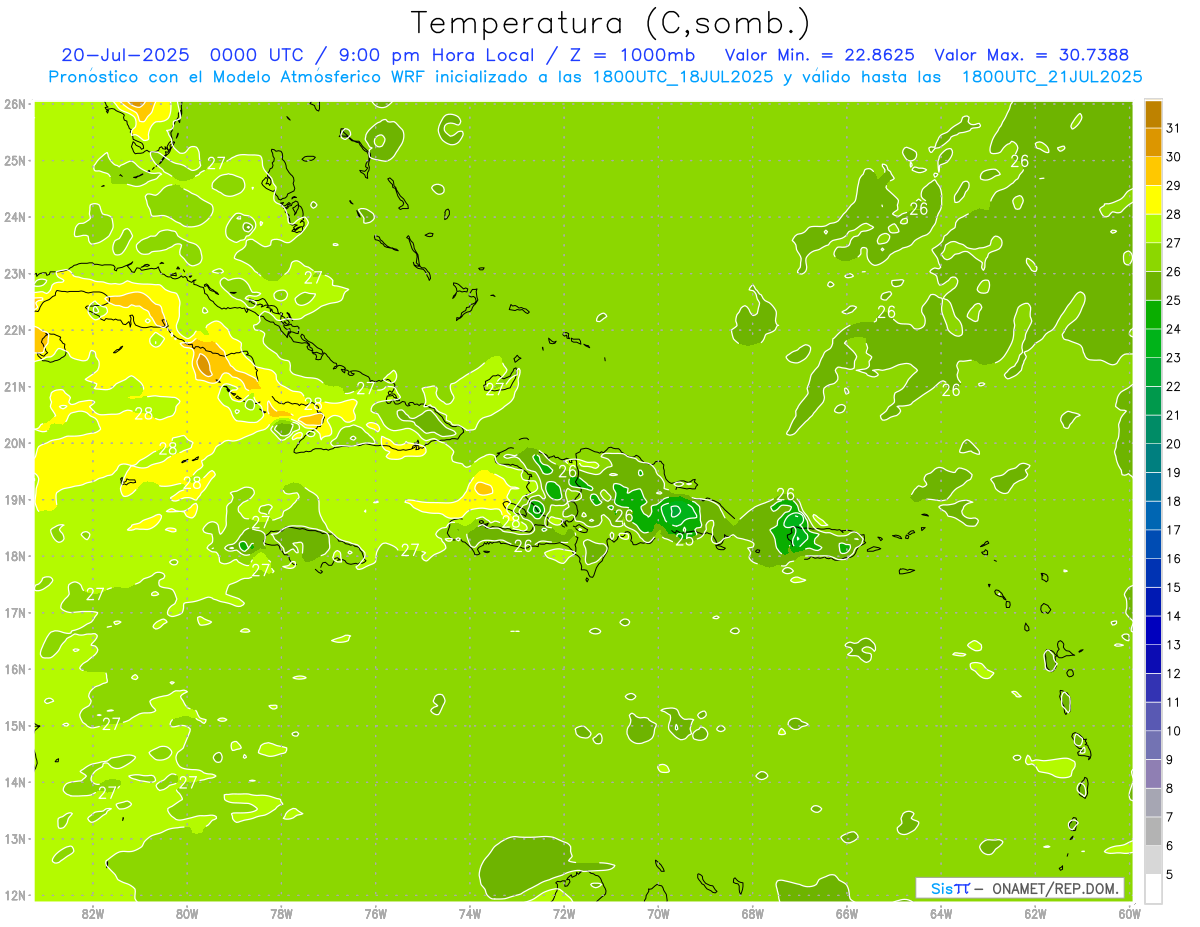Pick the white swatch below legend value 5
1200x927 pixels.
(x=1153, y=889)
